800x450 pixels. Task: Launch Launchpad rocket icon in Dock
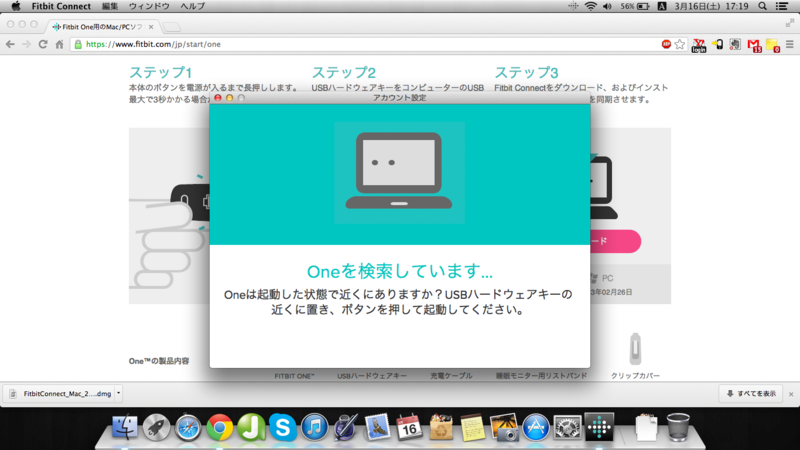coord(156,427)
